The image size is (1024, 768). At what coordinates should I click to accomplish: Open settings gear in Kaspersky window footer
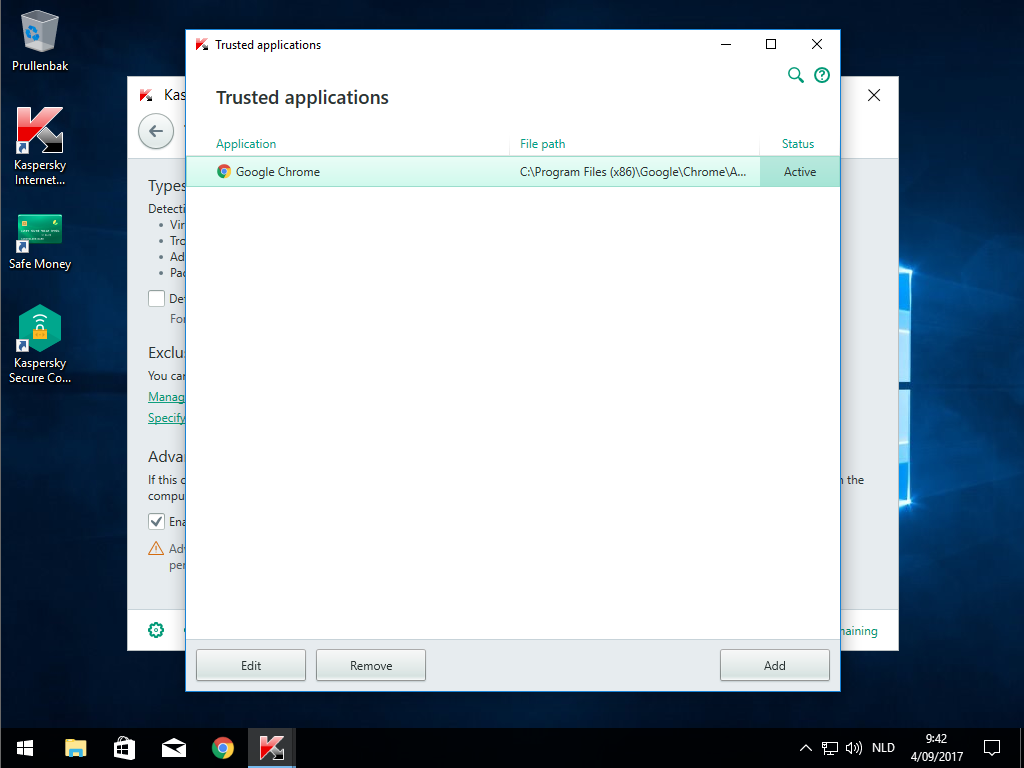tap(156, 630)
